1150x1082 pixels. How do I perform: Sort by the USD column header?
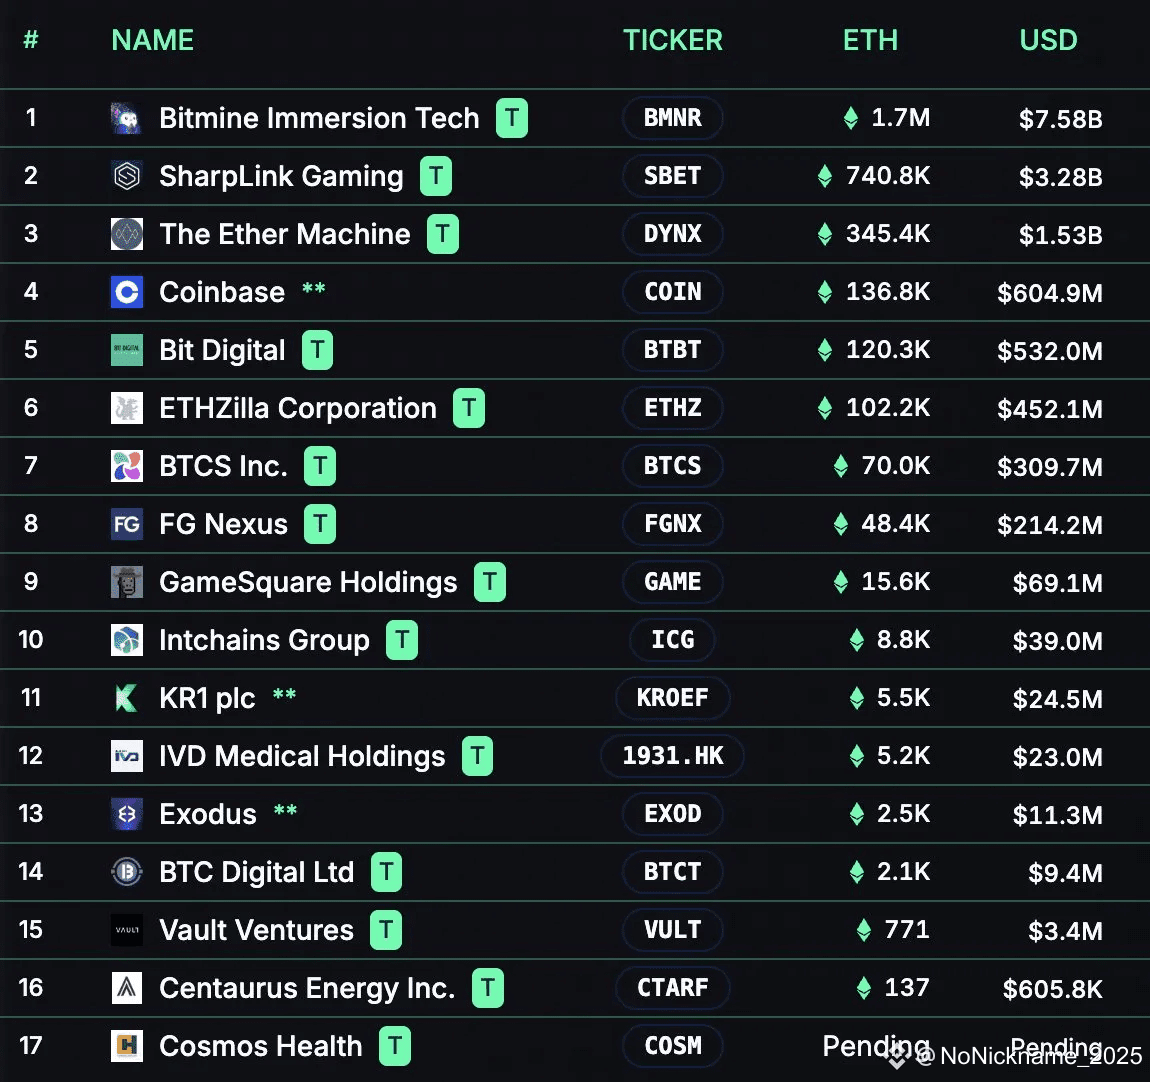1048,40
